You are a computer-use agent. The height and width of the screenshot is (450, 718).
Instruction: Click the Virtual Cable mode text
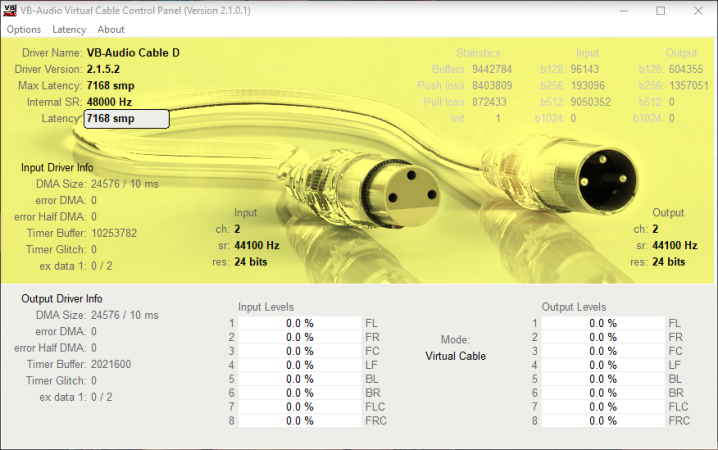point(455,355)
